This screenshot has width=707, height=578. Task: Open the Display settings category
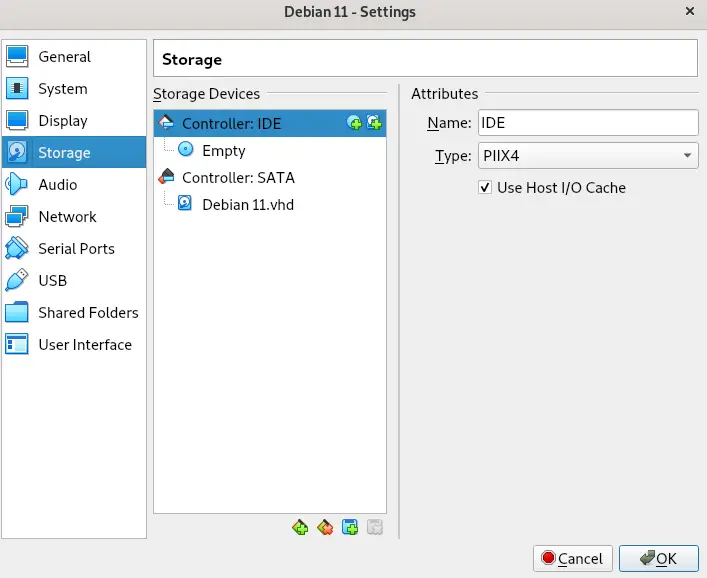[x=74, y=121]
